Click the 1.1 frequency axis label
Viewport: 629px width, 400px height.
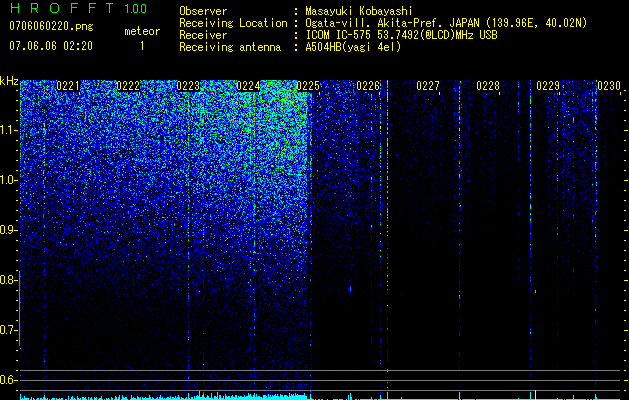9,130
